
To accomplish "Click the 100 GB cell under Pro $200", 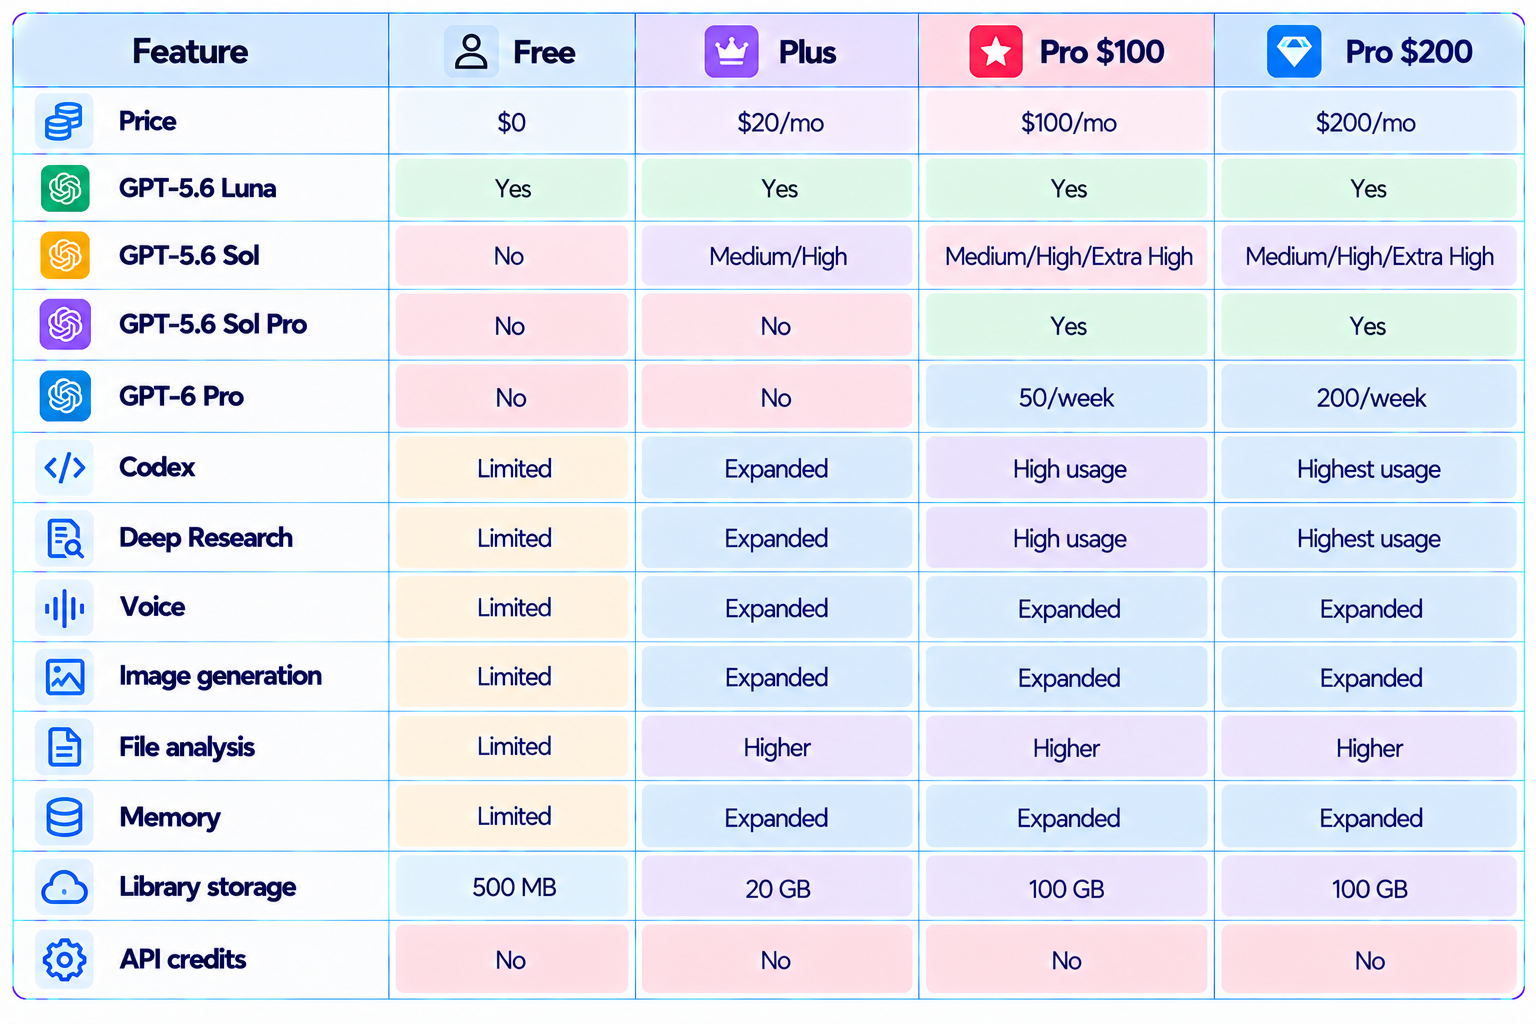I will (1368, 887).
